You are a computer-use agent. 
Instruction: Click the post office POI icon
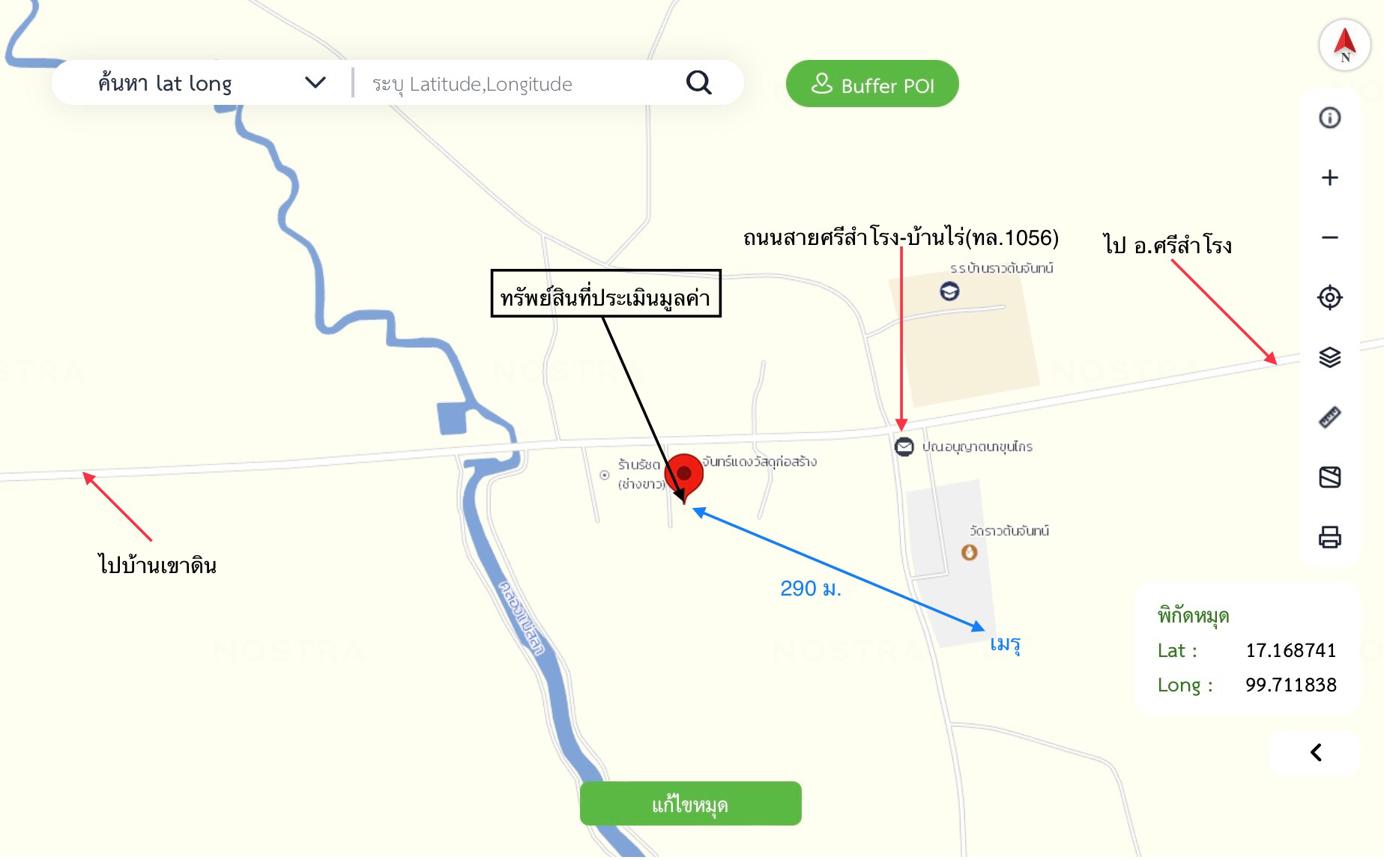pyautogui.click(x=904, y=447)
